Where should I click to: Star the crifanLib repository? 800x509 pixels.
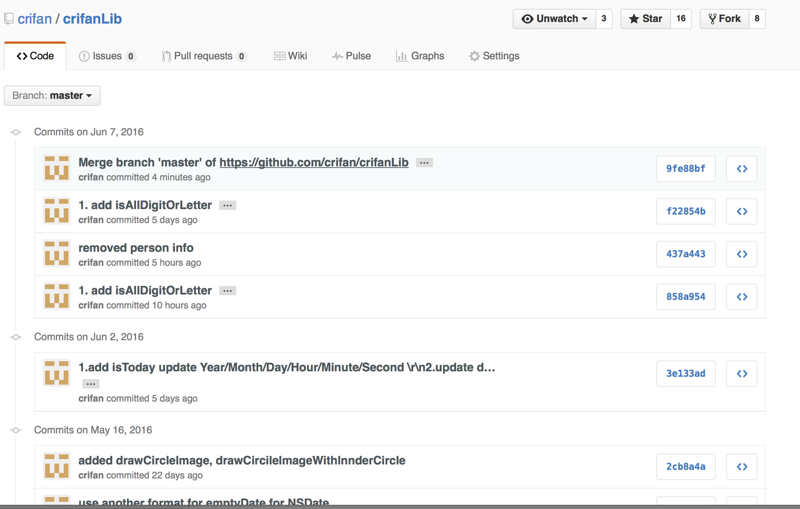coord(645,19)
